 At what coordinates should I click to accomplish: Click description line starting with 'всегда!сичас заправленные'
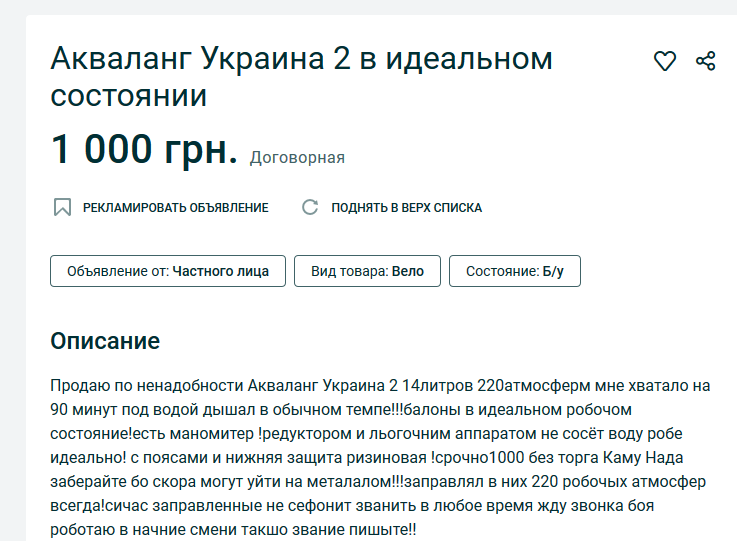(370, 506)
